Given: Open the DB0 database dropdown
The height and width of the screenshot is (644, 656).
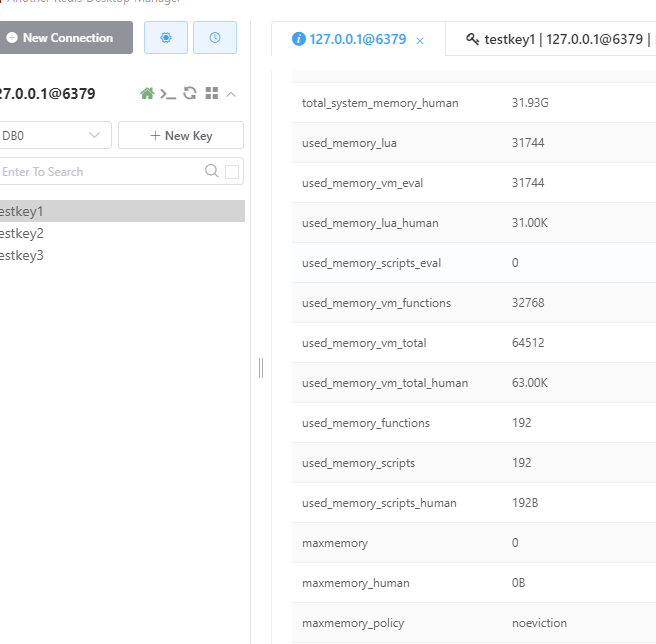Looking at the screenshot, I should point(53,135).
